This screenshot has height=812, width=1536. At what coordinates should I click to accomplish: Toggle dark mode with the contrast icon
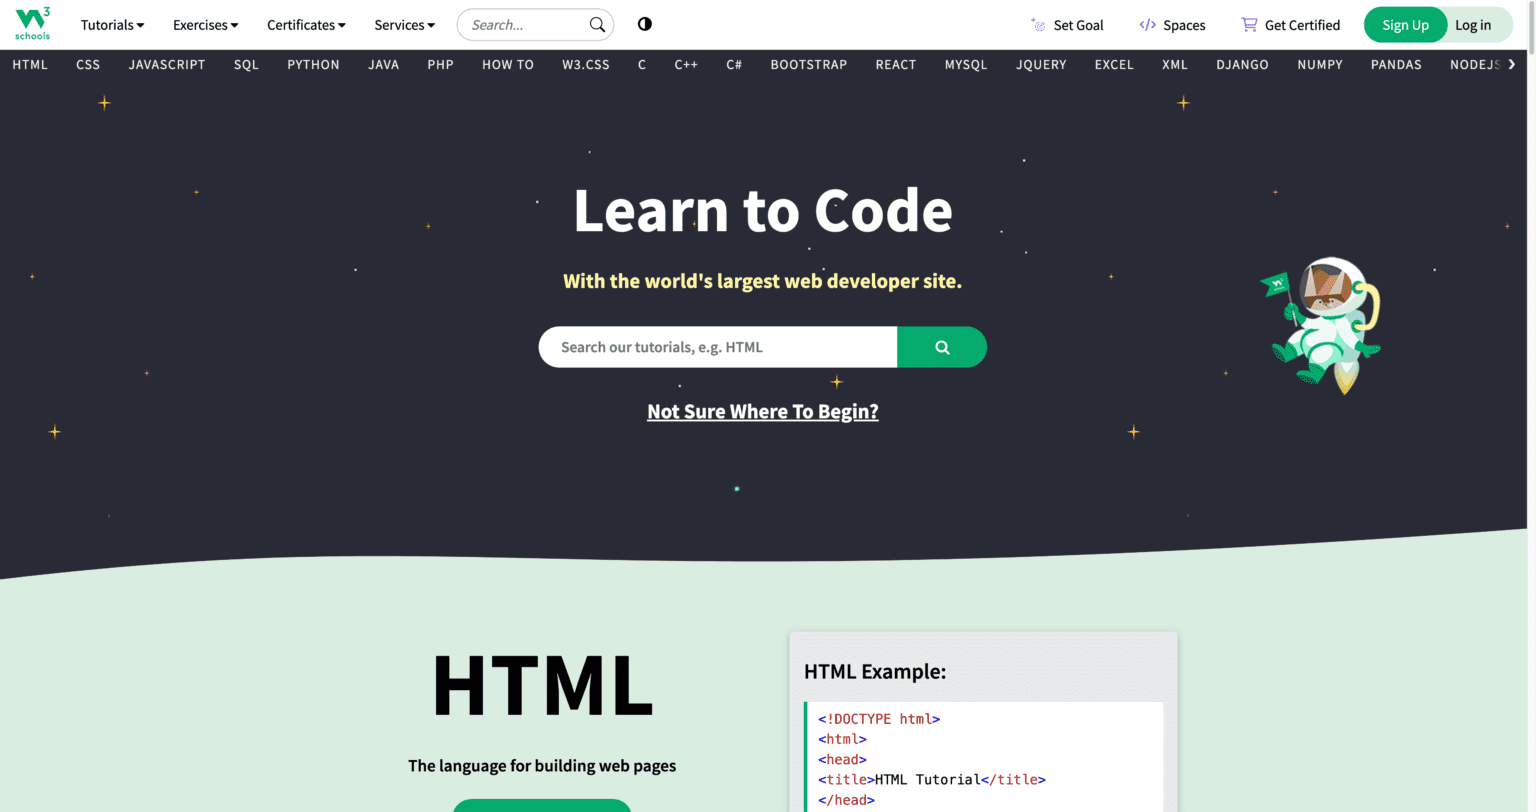(x=644, y=24)
